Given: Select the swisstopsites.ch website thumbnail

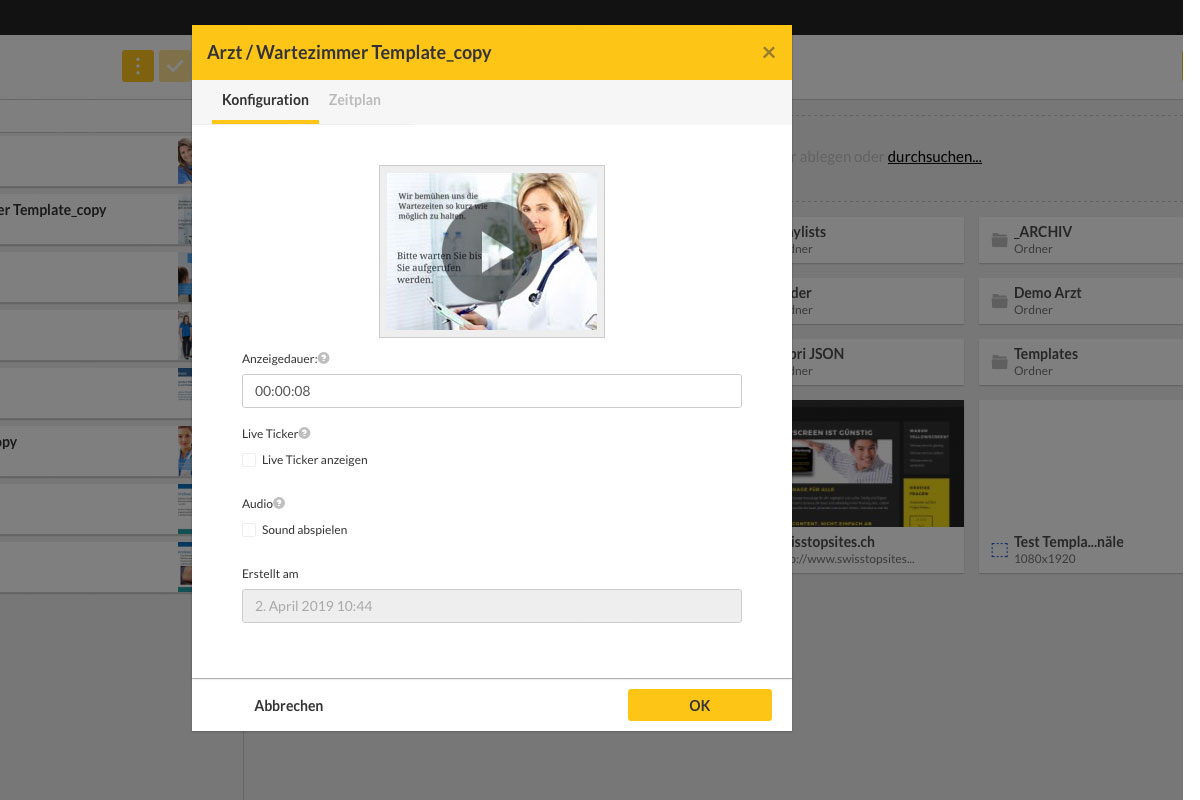Looking at the screenshot, I should tap(877, 464).
